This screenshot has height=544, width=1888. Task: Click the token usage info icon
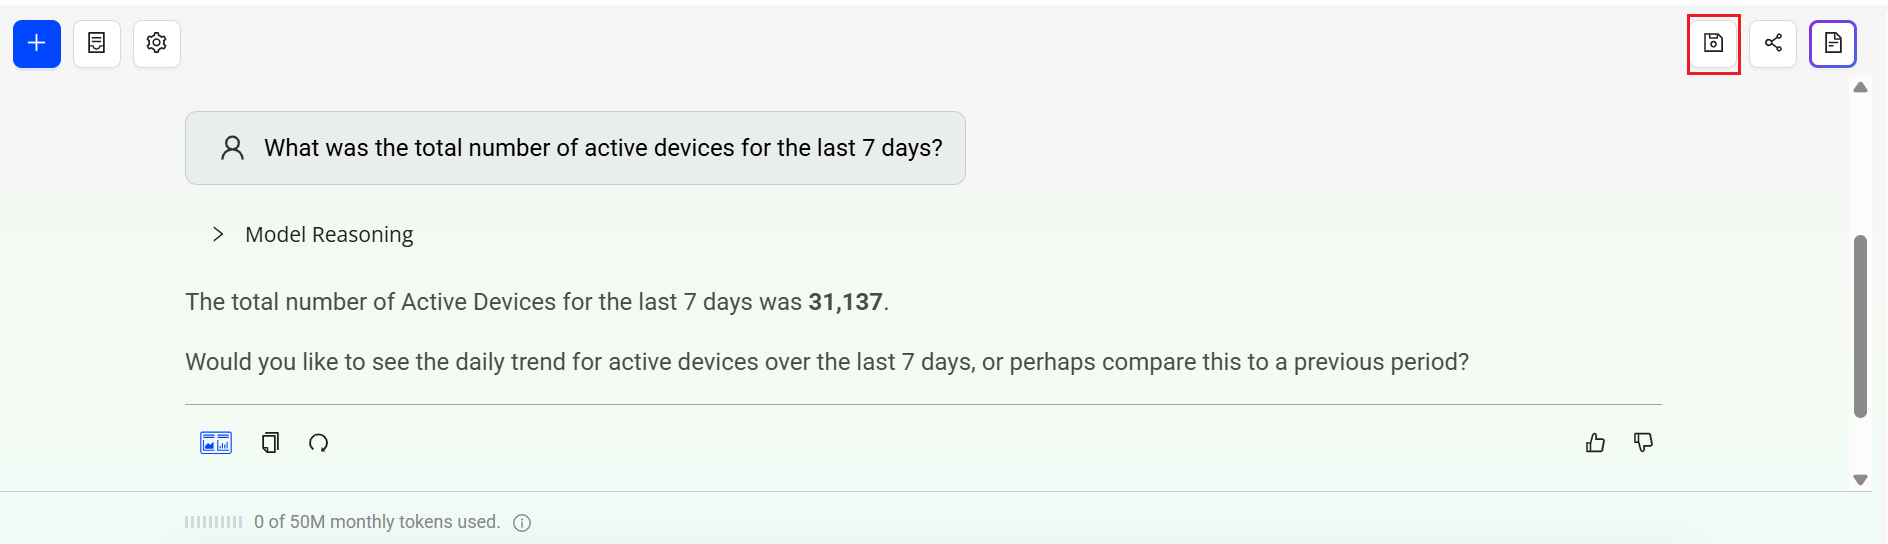522,522
